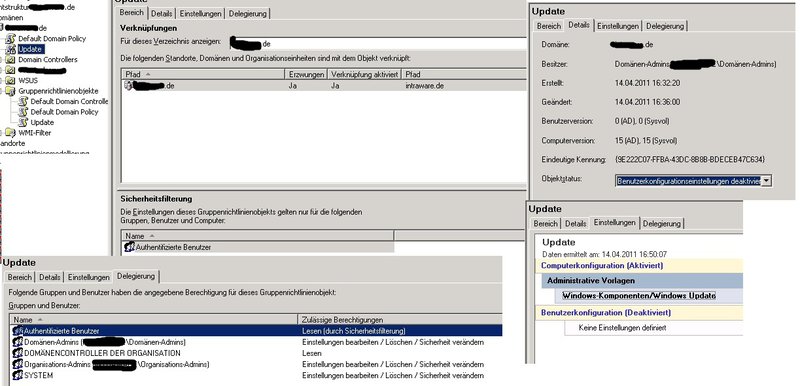Image resolution: width=800 pixels, height=386 pixels.
Task: Click the Gruppenrichtlinienobjekte folder icon
Action: click(10, 91)
